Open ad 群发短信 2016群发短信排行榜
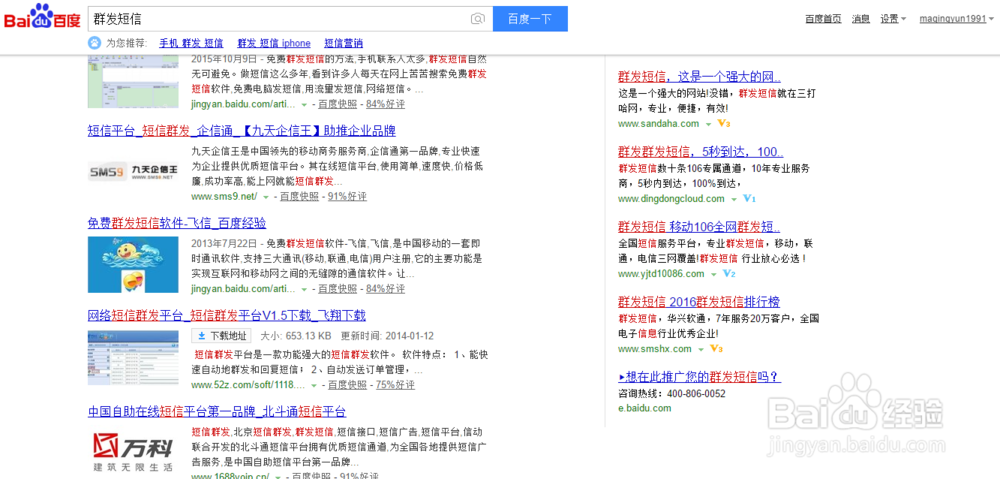Viewport: 1000px width, 479px height. point(699,302)
